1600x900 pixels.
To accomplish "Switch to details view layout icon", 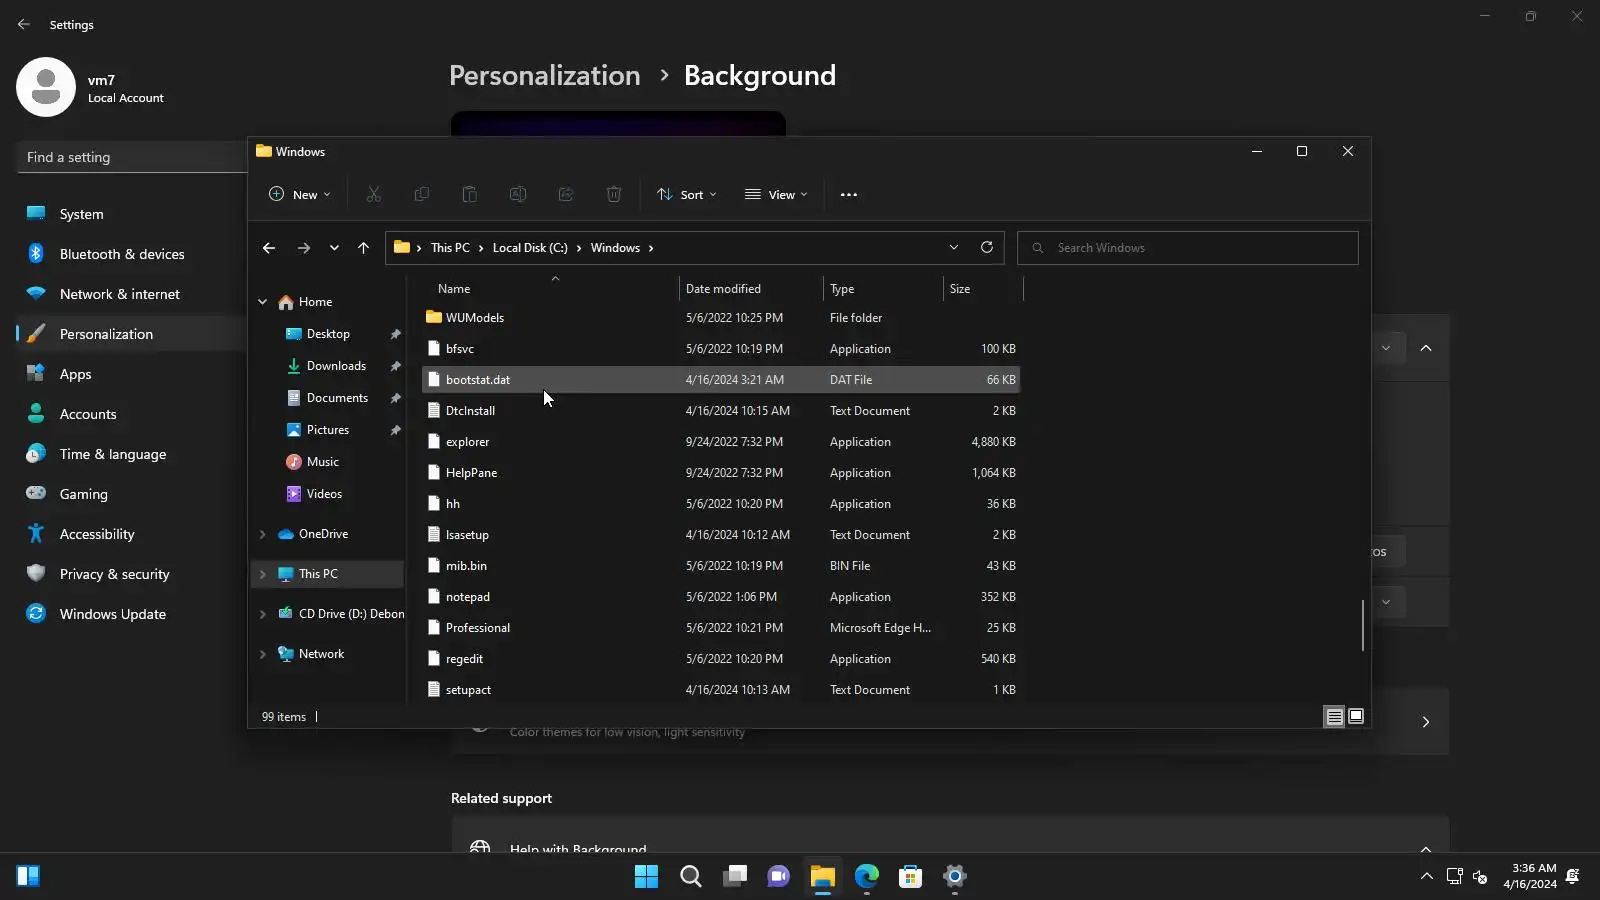I will tap(1334, 717).
